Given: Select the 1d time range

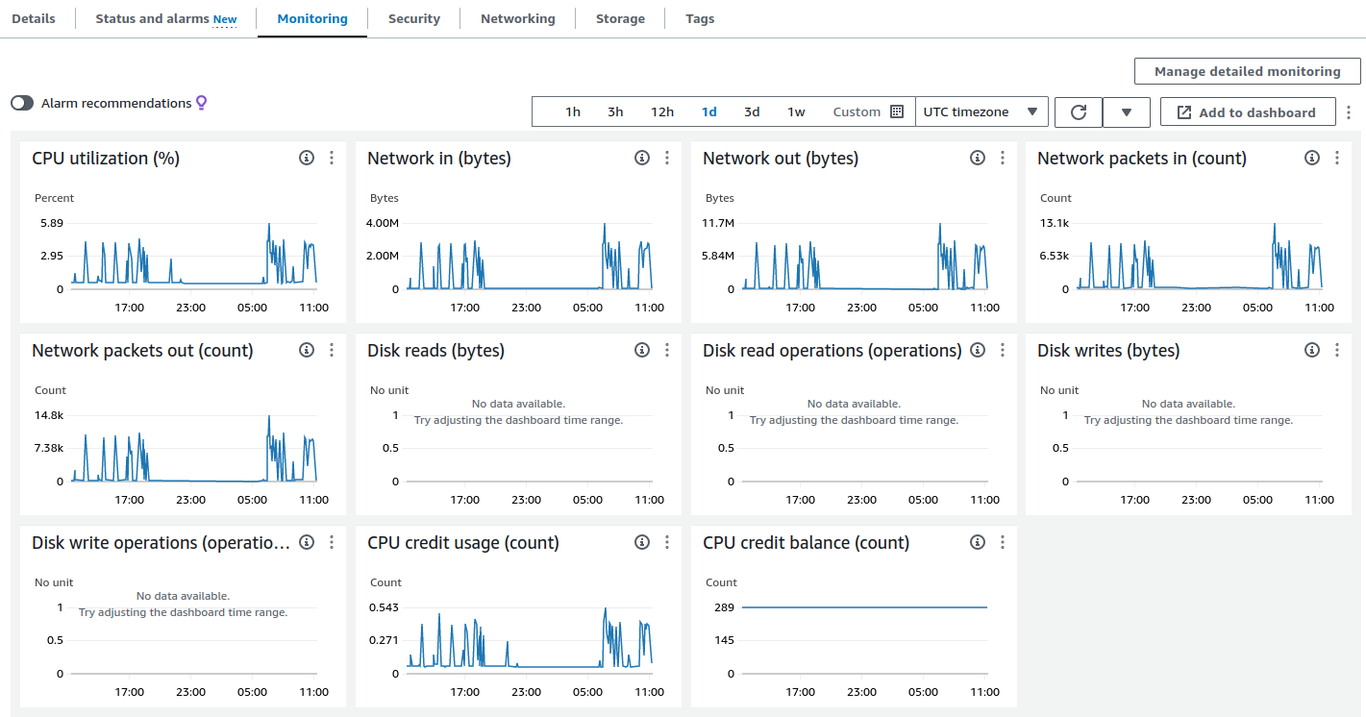Looking at the screenshot, I should point(709,112).
